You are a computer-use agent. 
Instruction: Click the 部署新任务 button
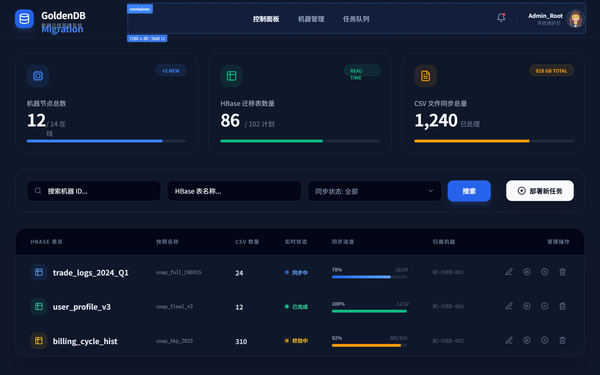pyautogui.click(x=540, y=191)
